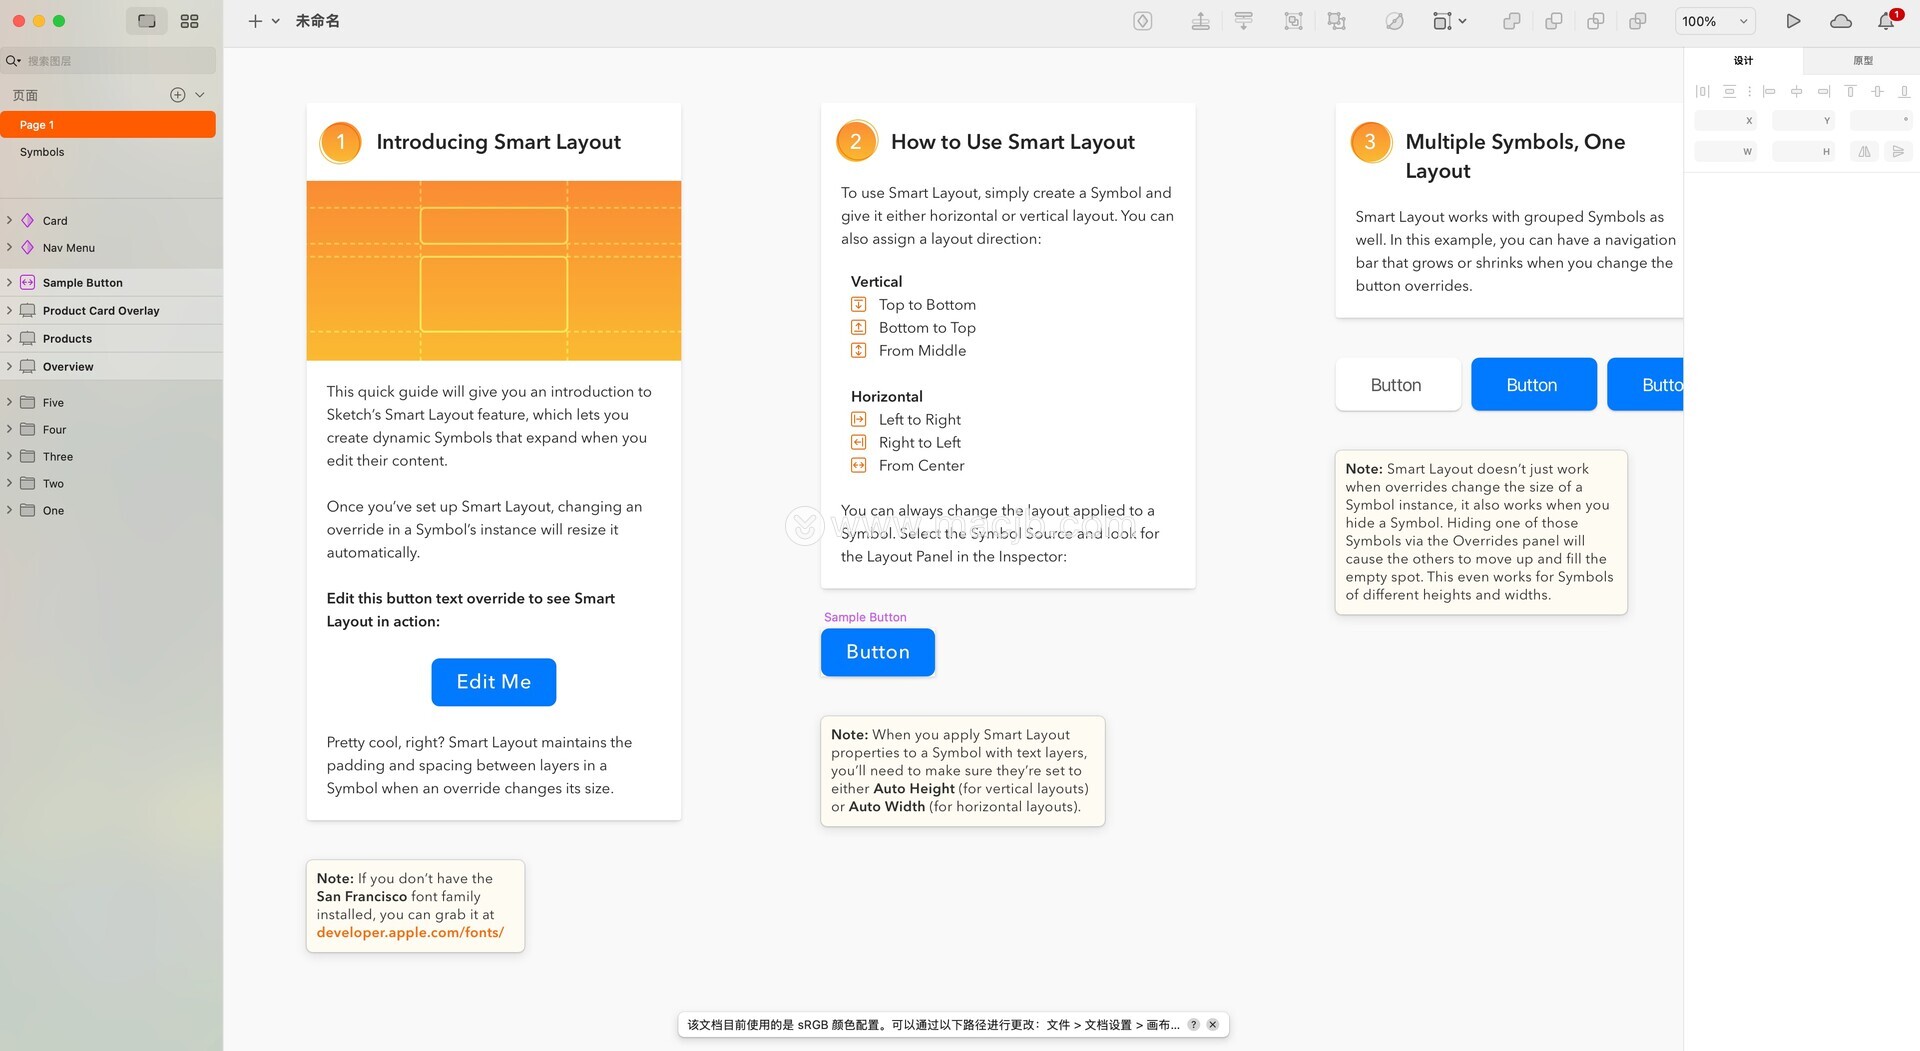Add a new page with plus icon

coord(177,95)
